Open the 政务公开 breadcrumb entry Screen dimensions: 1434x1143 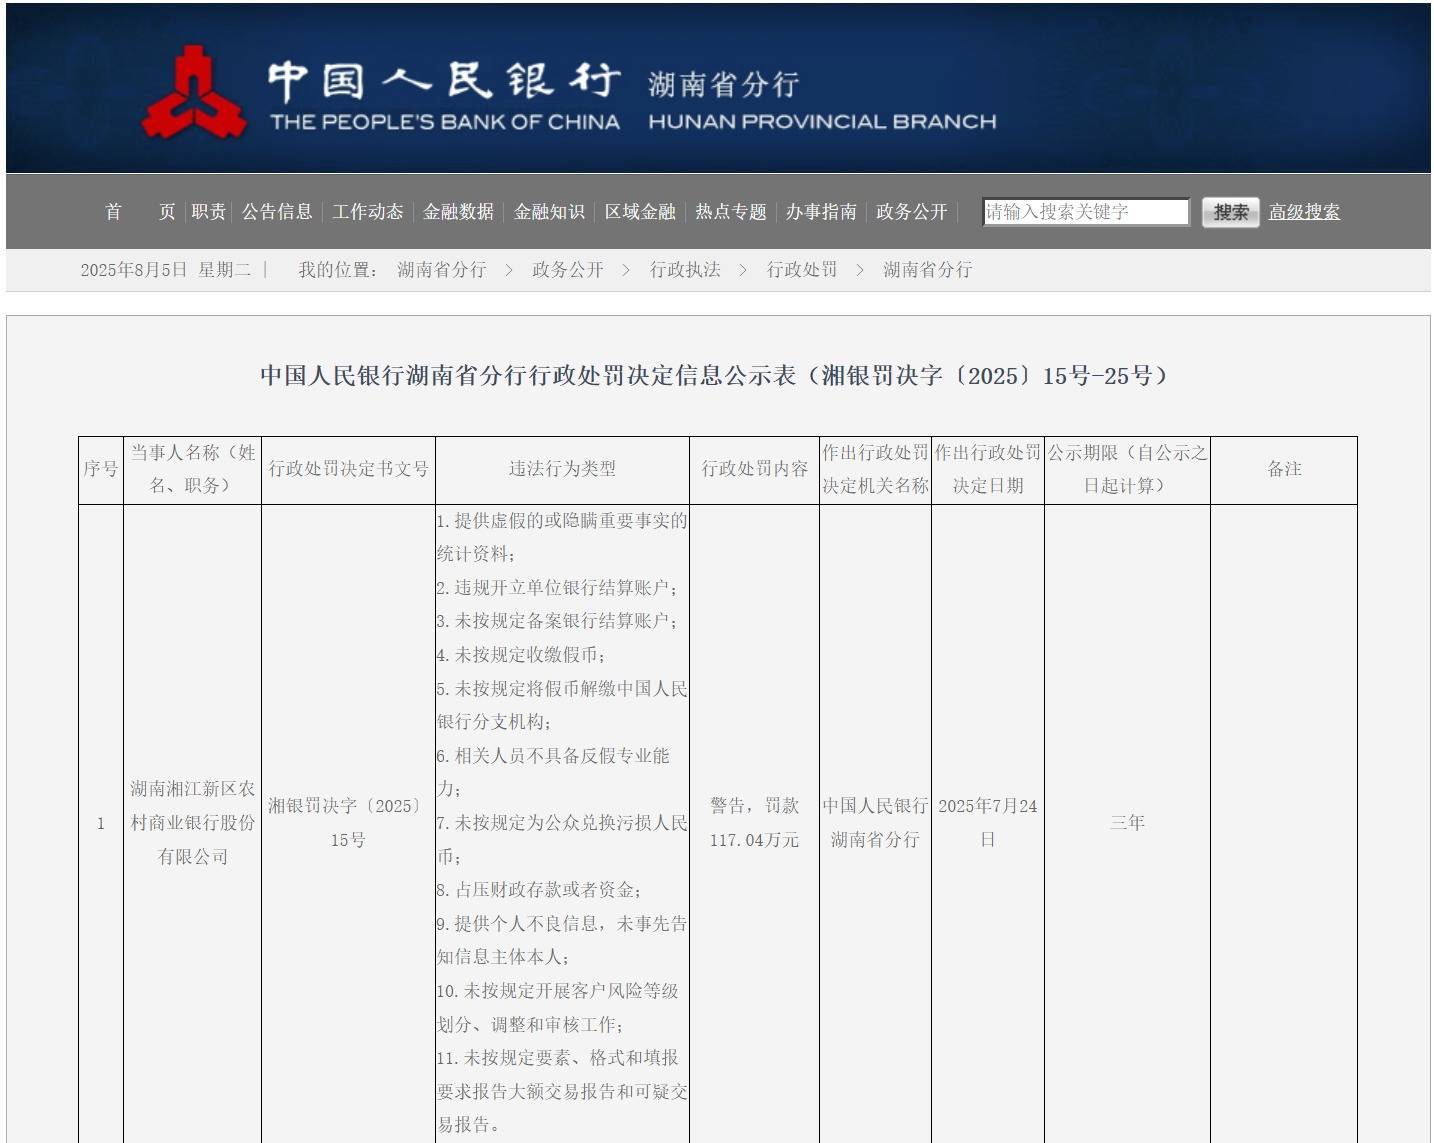coord(565,269)
